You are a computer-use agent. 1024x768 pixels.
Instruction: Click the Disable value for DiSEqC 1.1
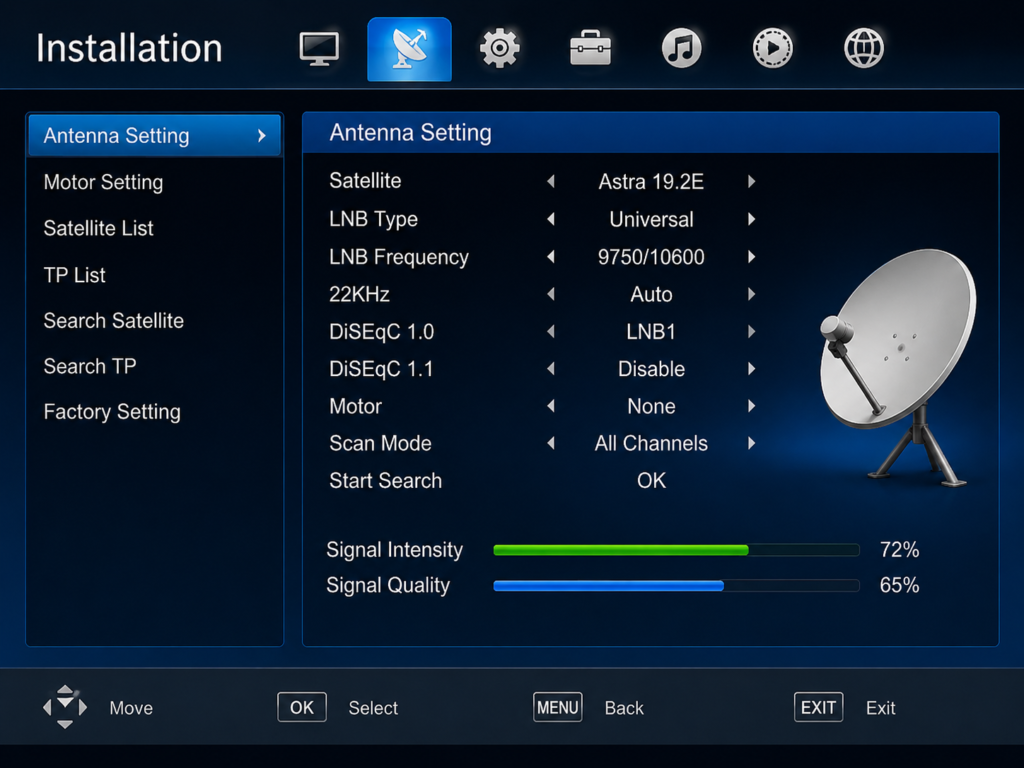click(x=651, y=369)
